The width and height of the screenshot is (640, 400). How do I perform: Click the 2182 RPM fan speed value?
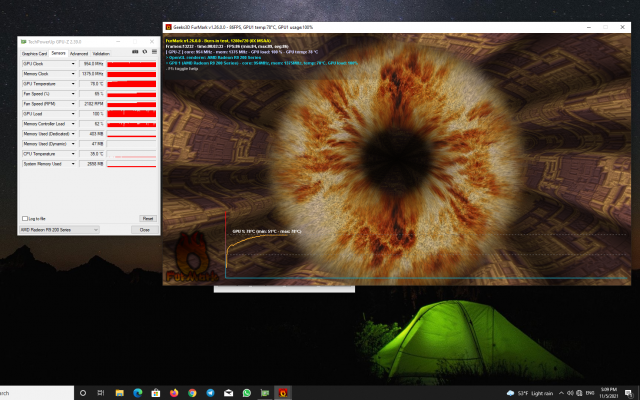92,104
